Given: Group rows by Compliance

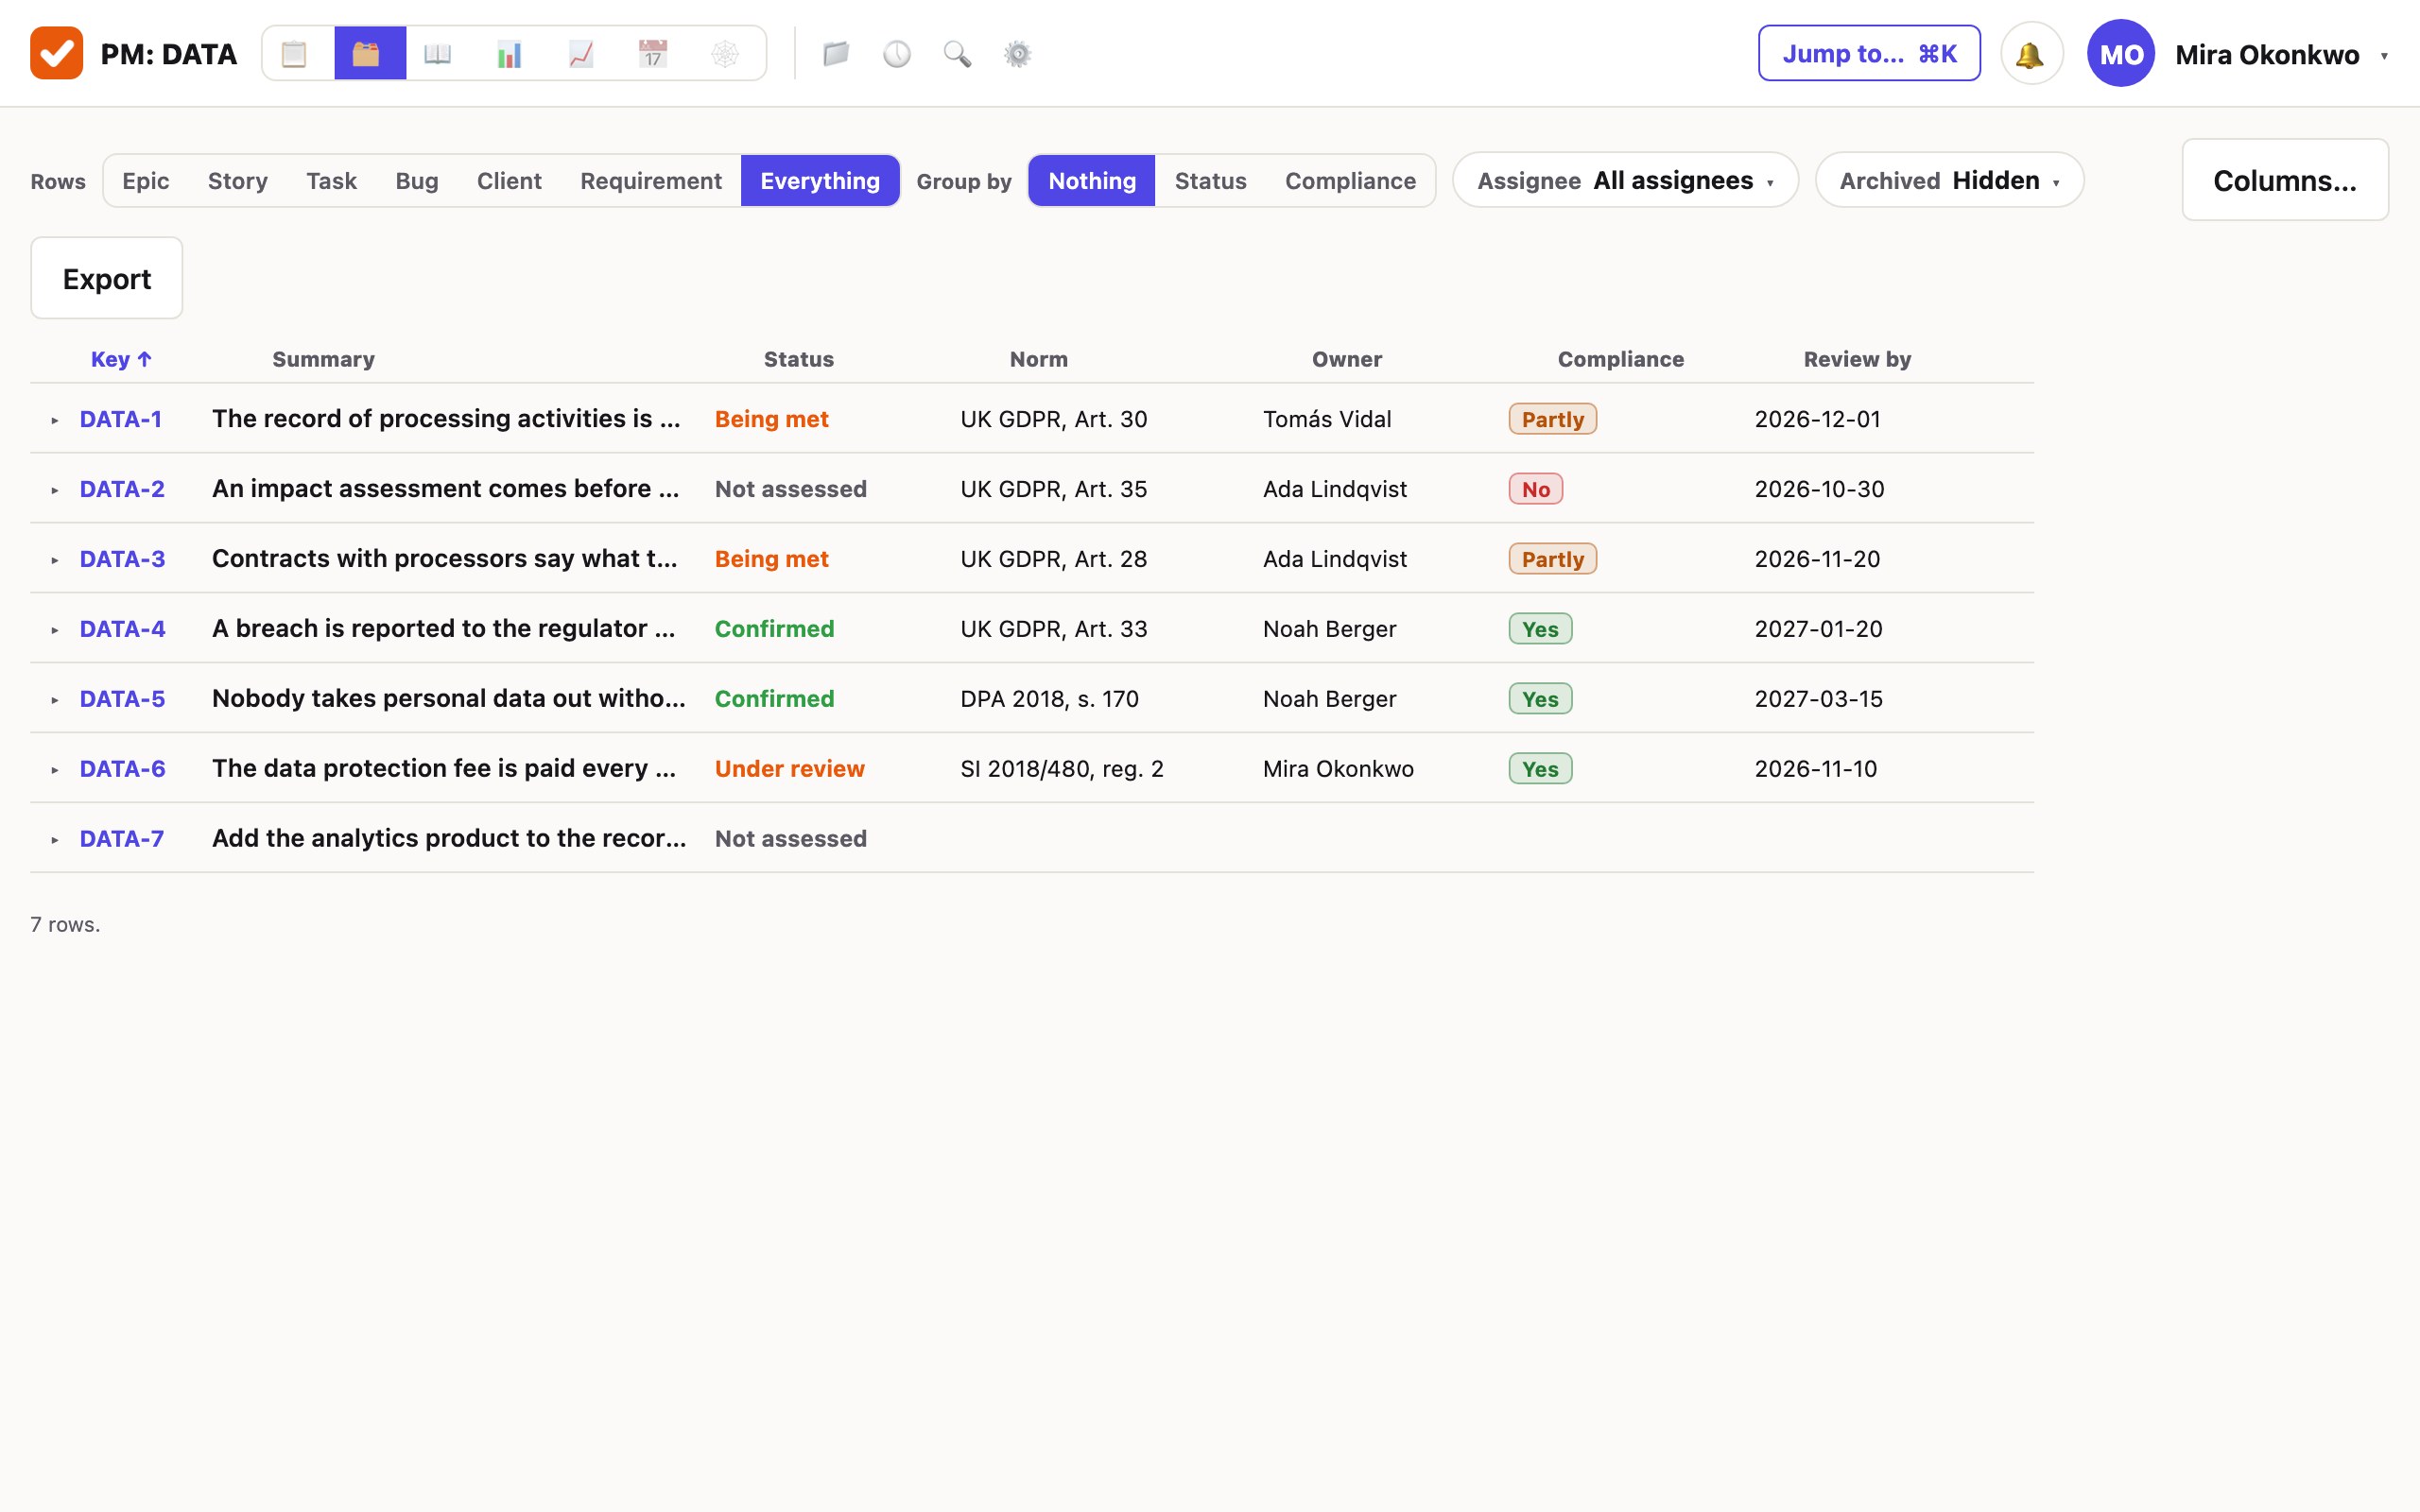Looking at the screenshot, I should tap(1350, 181).
